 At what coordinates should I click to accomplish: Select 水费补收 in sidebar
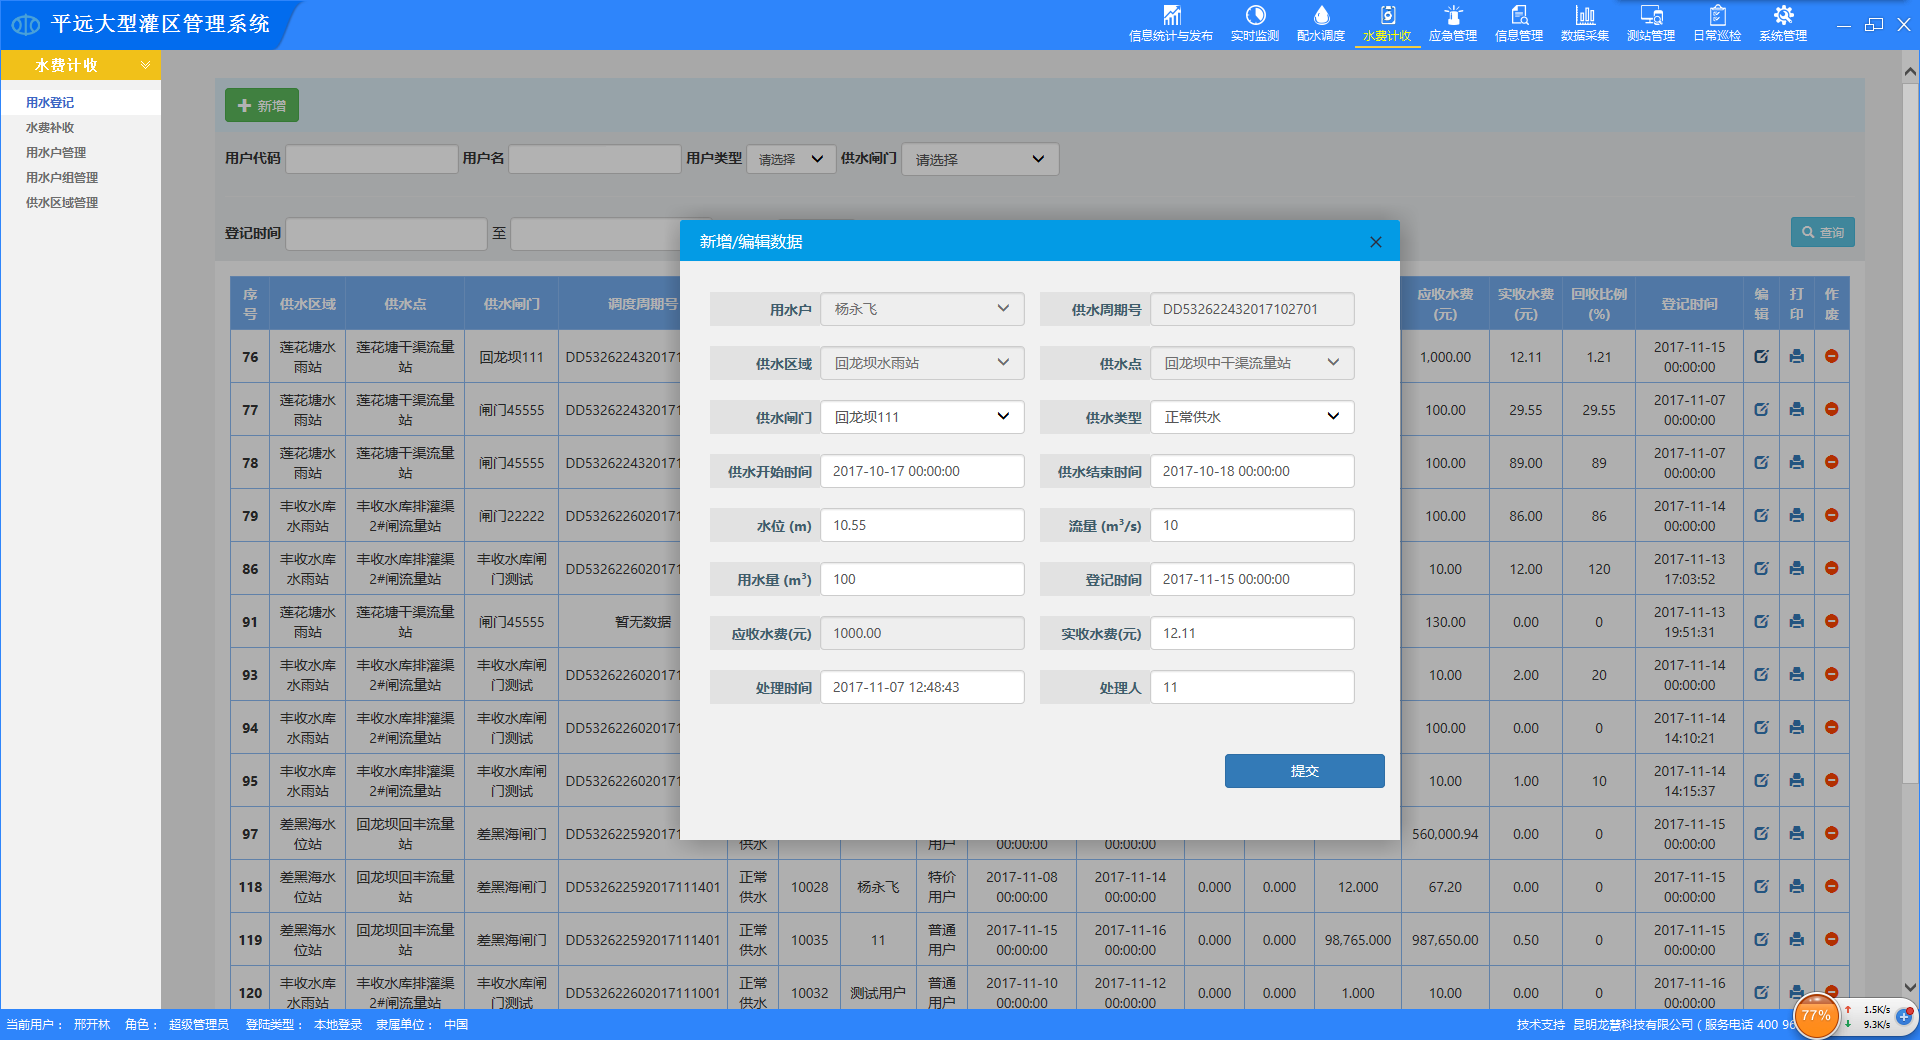click(x=50, y=127)
